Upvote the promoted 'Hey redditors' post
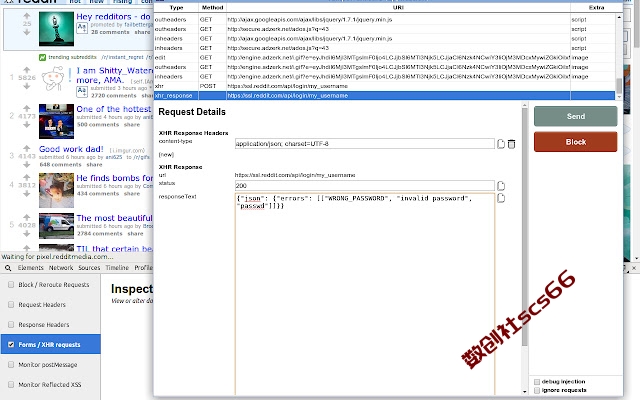Screen dimensions: 640x400 point(27,16)
